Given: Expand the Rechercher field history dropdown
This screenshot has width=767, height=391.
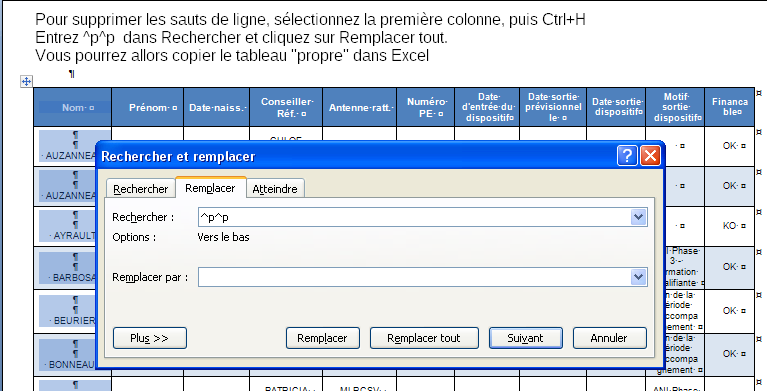Looking at the screenshot, I should pos(638,217).
